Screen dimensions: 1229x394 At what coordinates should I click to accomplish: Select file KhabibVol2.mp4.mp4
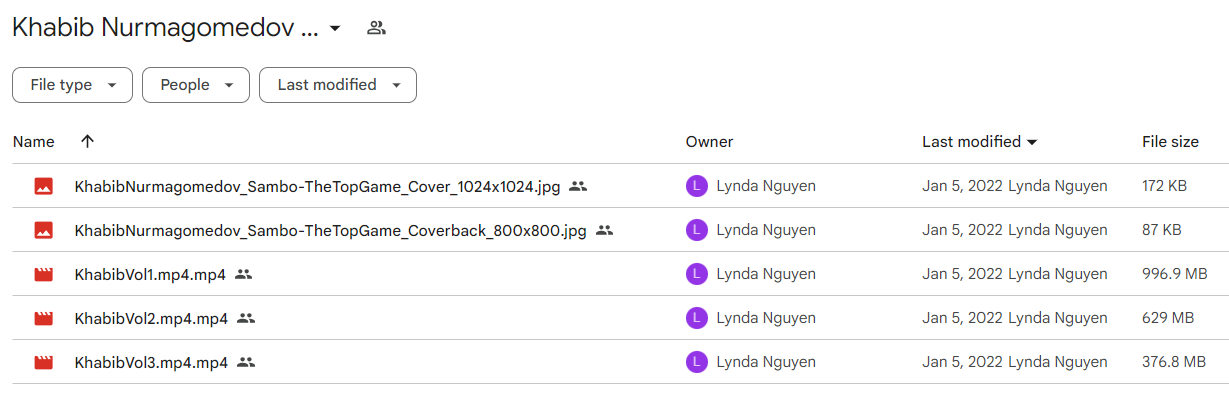point(151,318)
